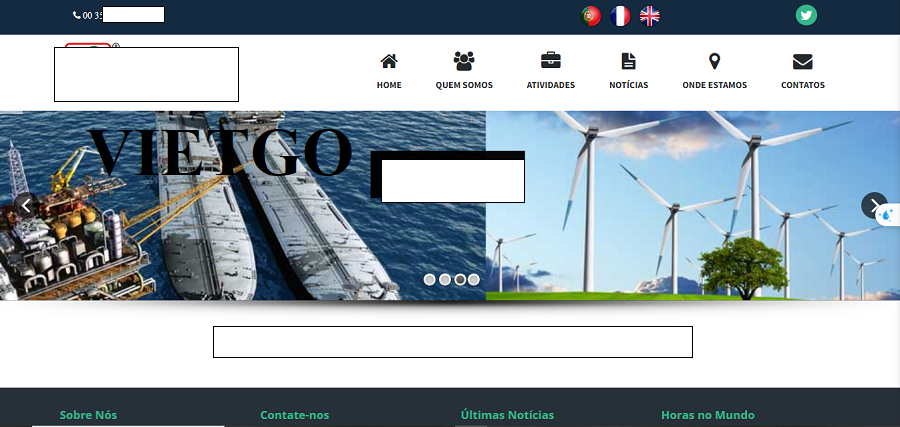The height and width of the screenshot is (427, 900).
Task: Click the document icon above NOTÍCIAS
Action: click(x=629, y=61)
